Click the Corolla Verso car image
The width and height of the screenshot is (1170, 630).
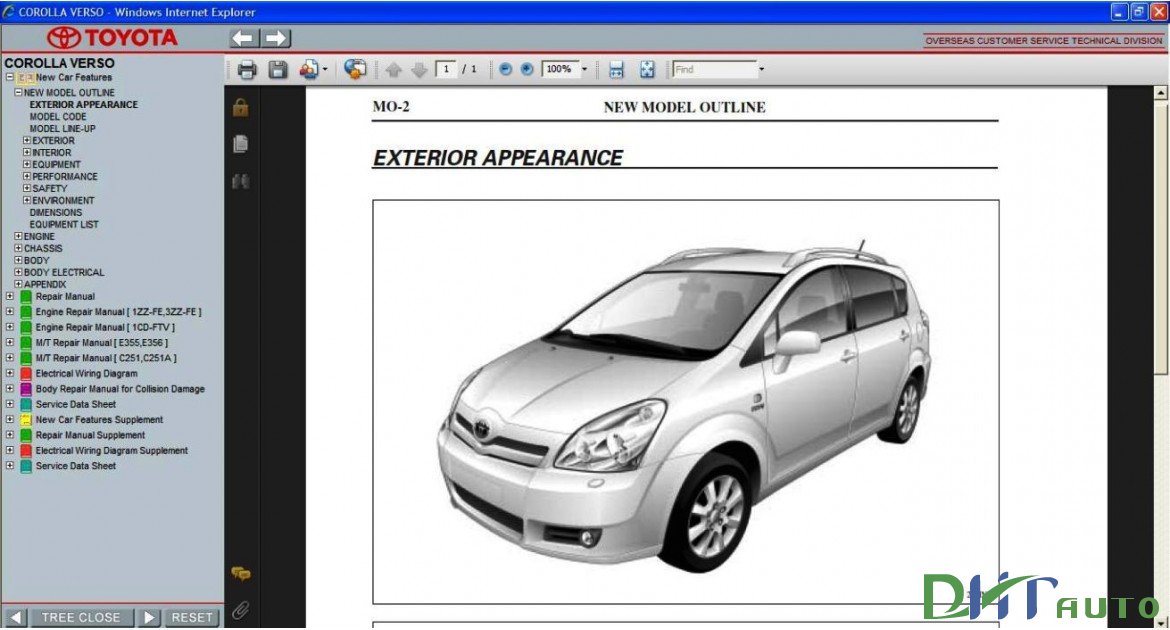[683, 407]
